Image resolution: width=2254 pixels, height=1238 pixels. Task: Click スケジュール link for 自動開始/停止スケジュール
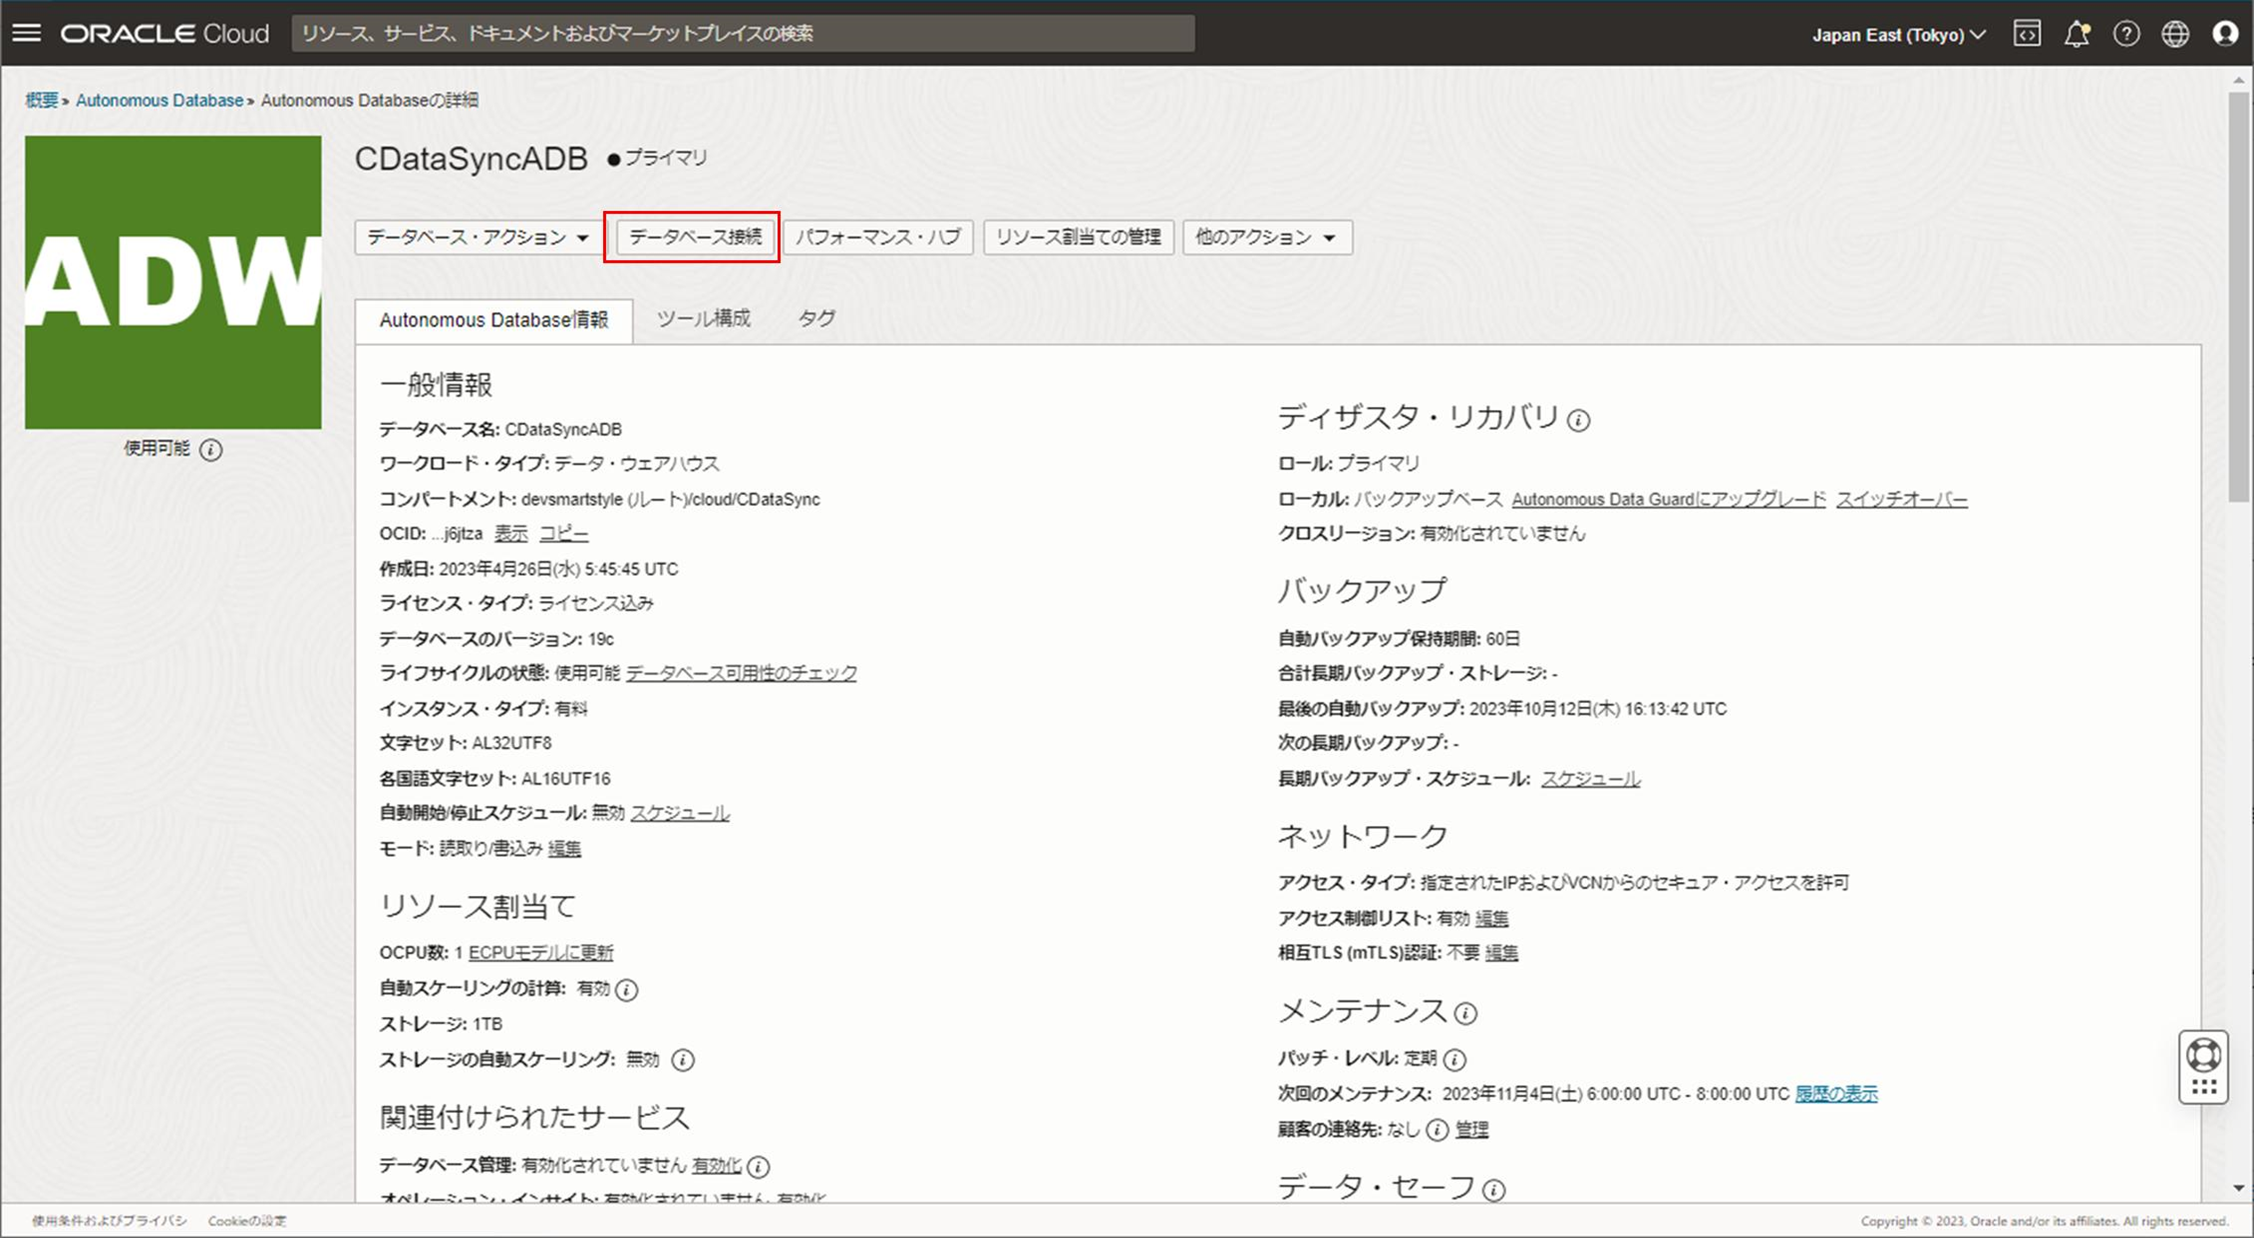pos(679,813)
